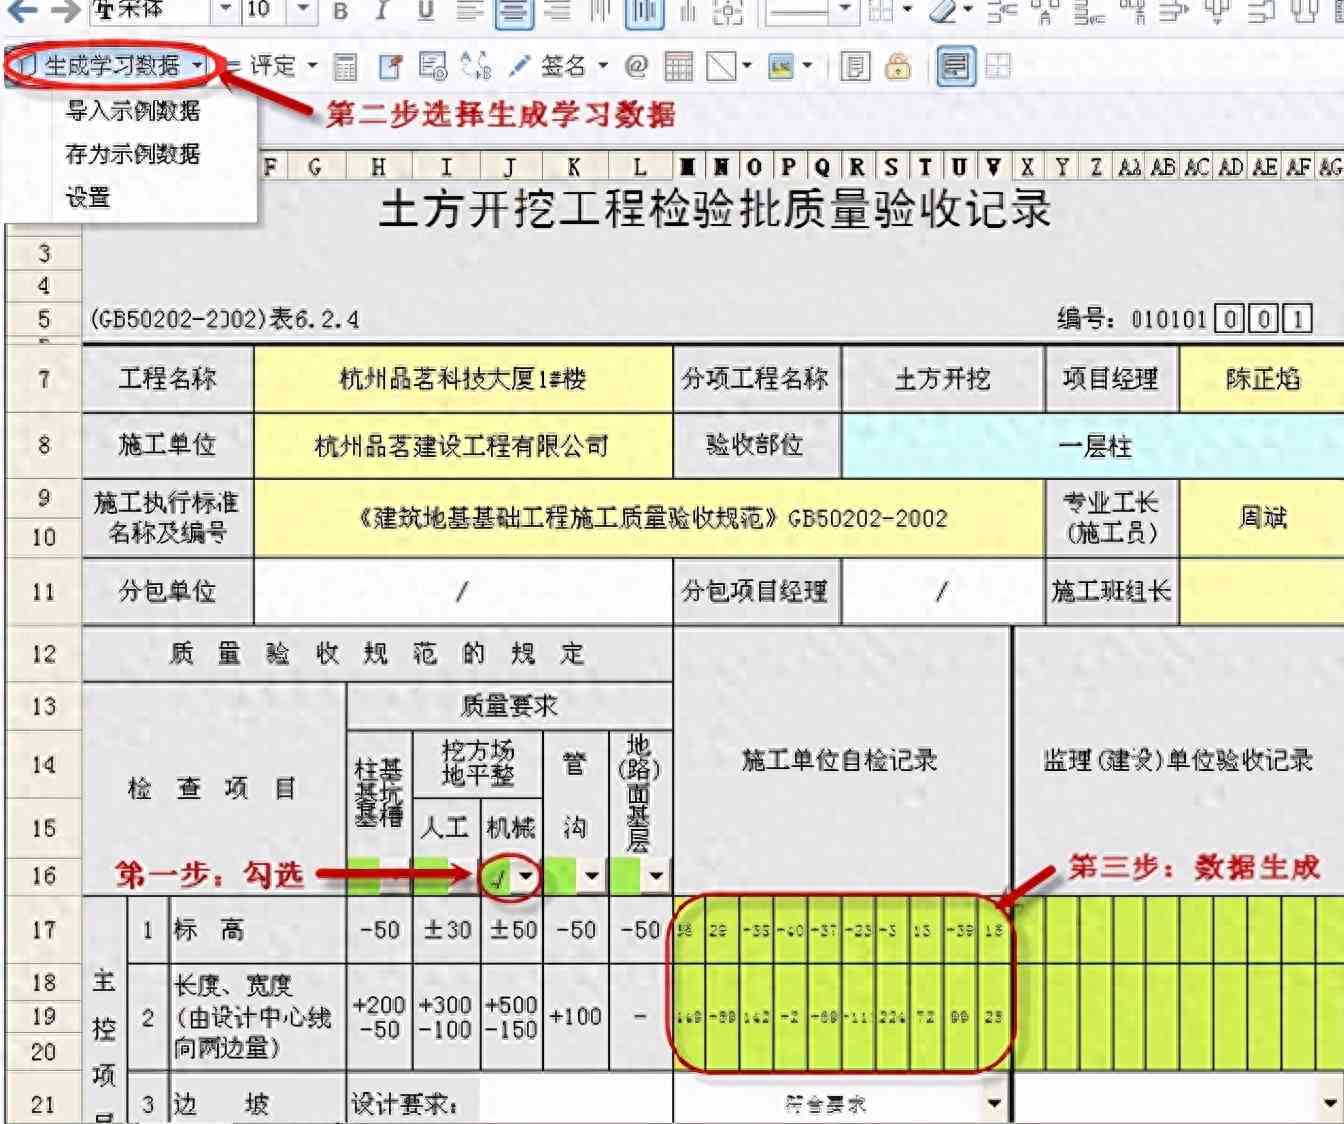Image resolution: width=1344 pixels, height=1124 pixels.
Task: Select column header H
Action: [378, 168]
